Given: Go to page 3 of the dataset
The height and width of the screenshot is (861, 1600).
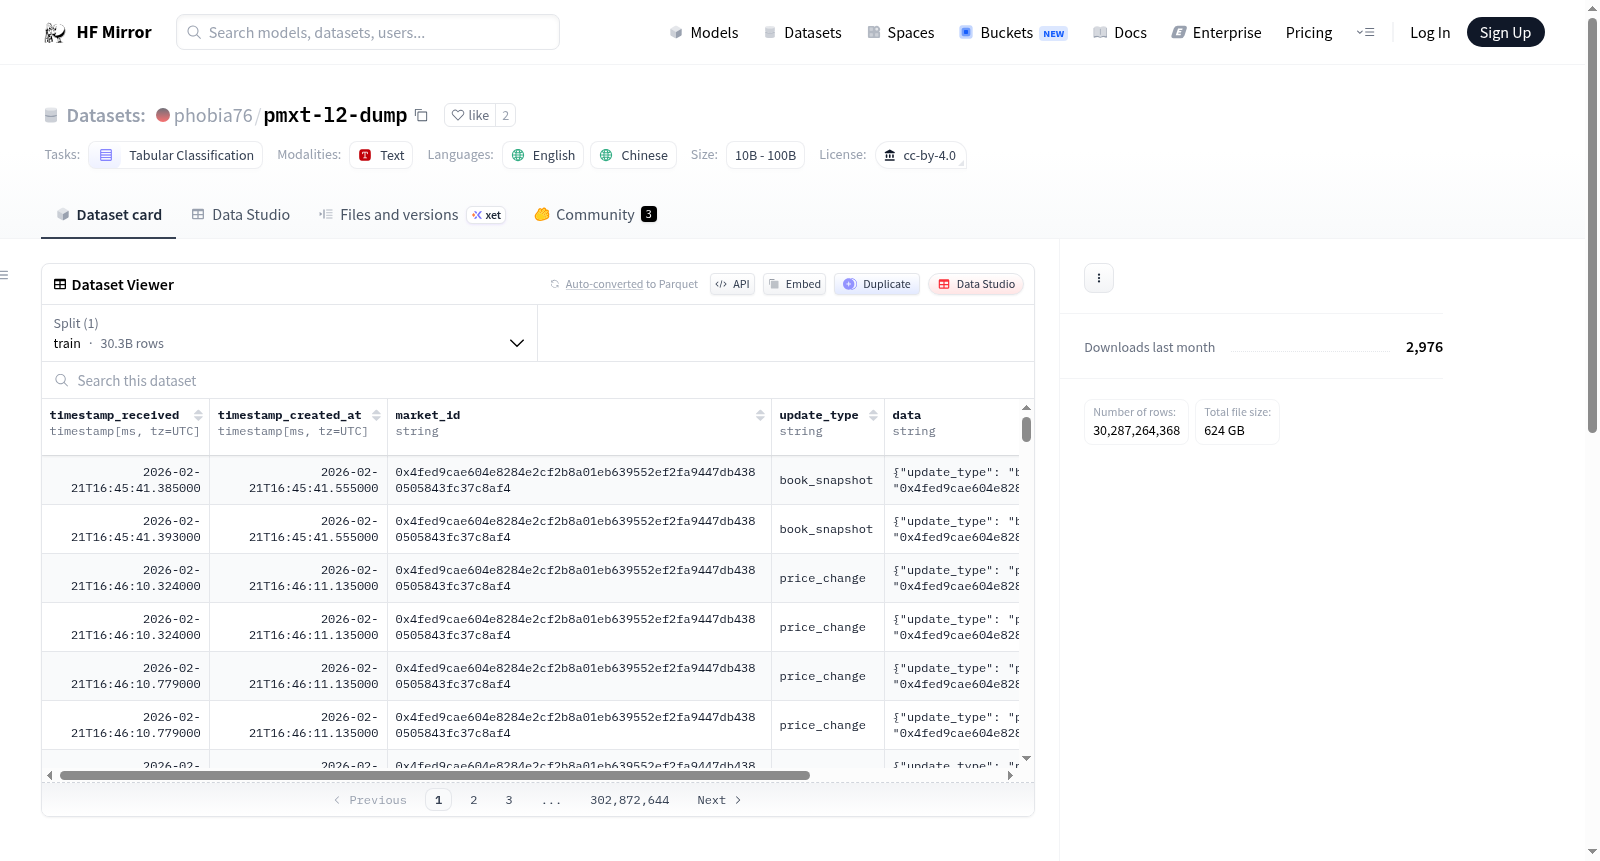Looking at the screenshot, I should click(509, 800).
